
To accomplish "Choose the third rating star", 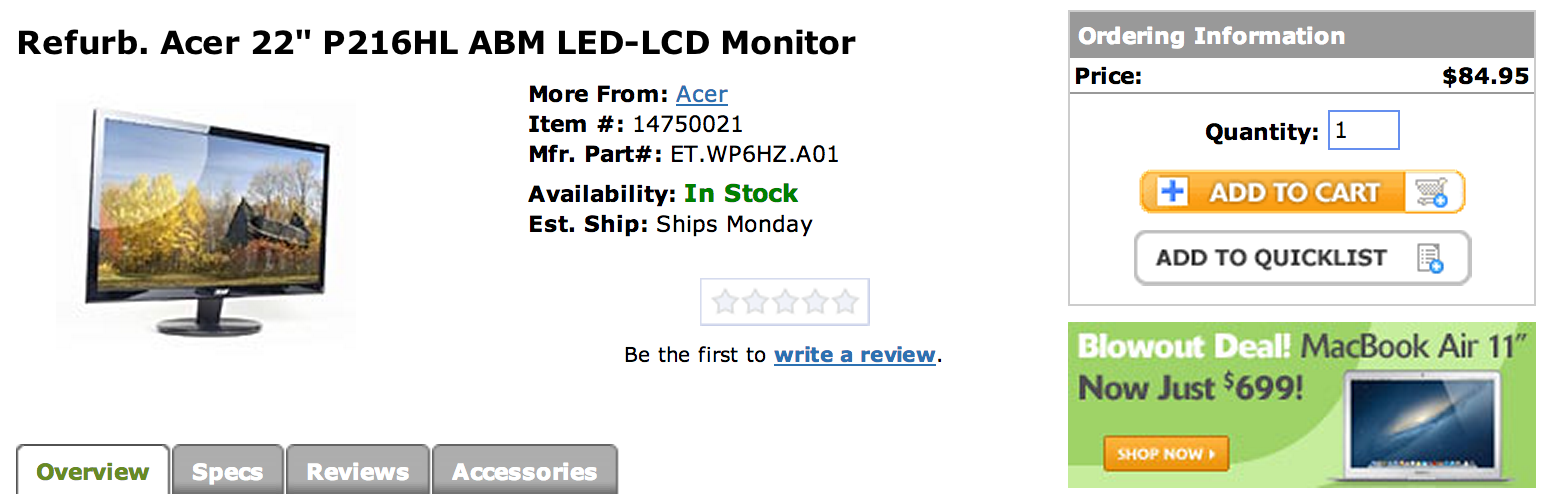I will (x=785, y=302).
